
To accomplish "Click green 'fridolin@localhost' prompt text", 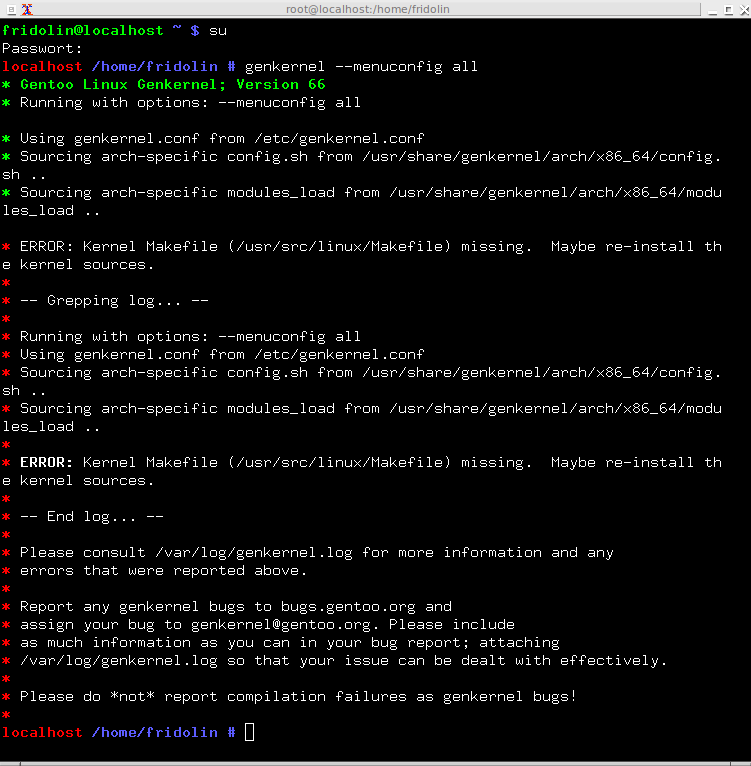I will click(83, 30).
